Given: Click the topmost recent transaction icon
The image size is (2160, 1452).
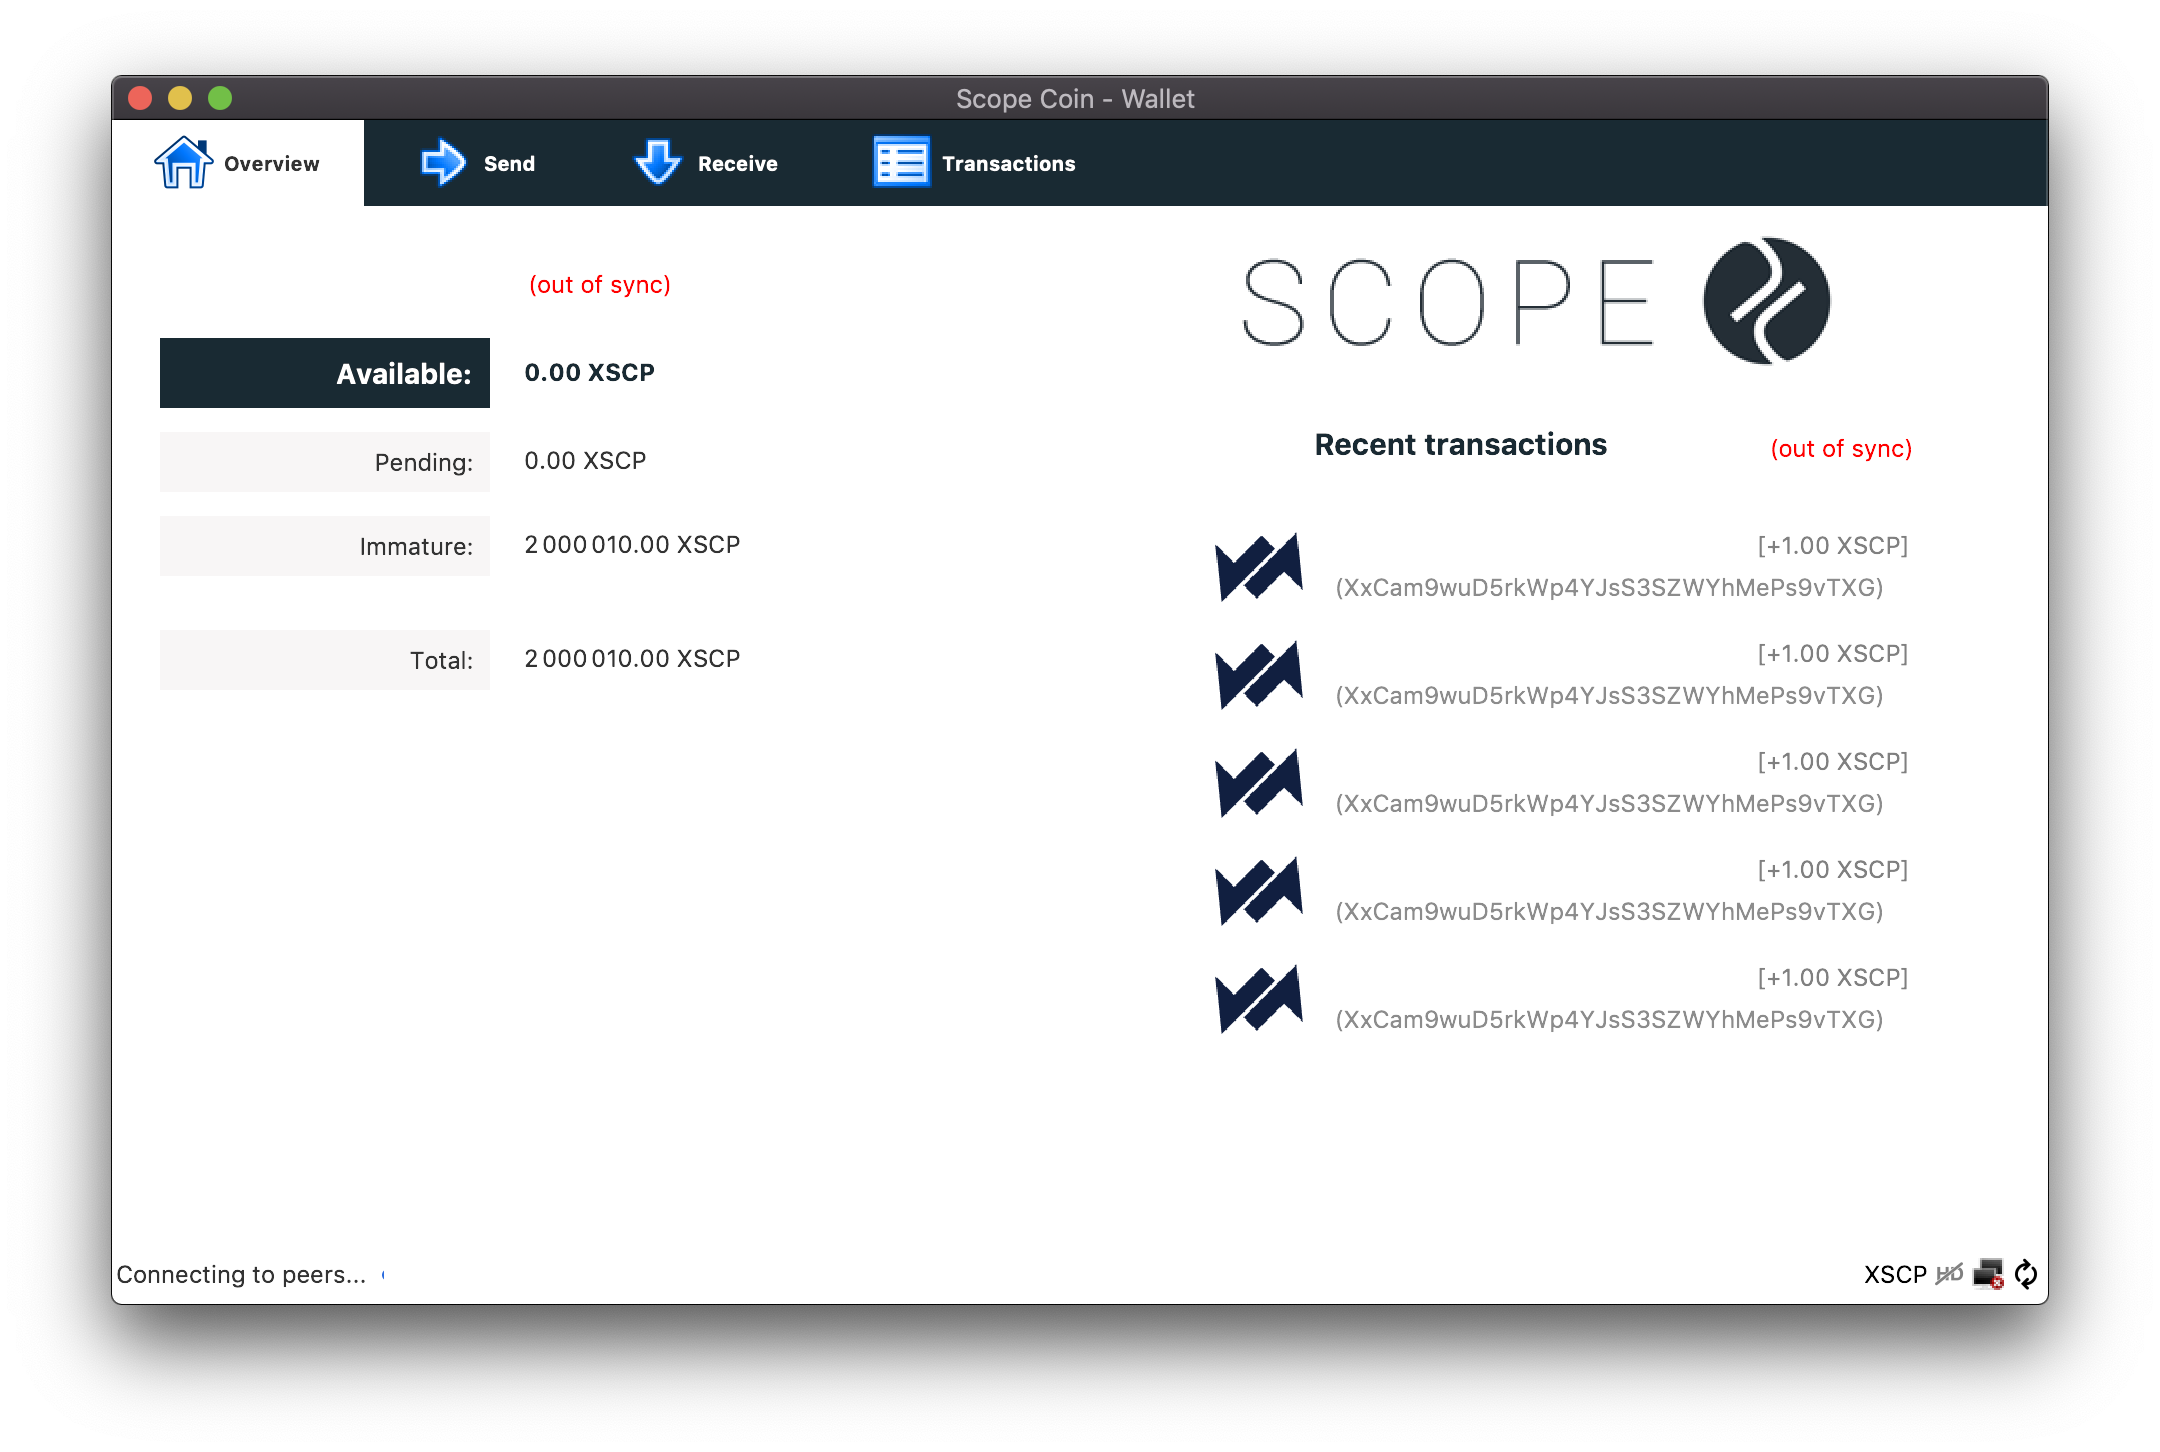Looking at the screenshot, I should coord(1259,566).
